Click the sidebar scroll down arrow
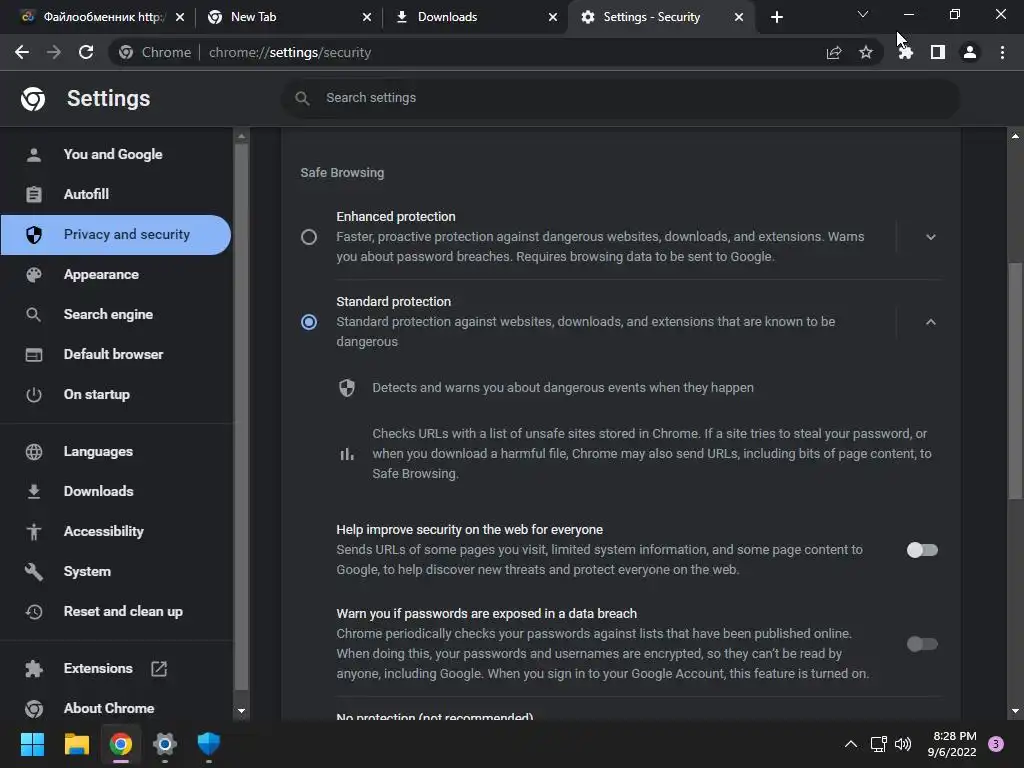The image size is (1024, 768). [x=241, y=711]
